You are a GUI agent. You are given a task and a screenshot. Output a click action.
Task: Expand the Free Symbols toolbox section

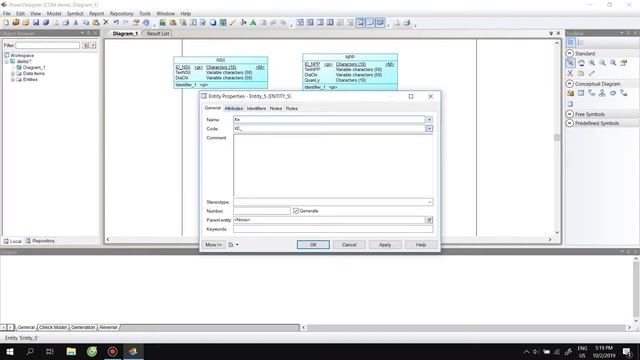[569, 114]
